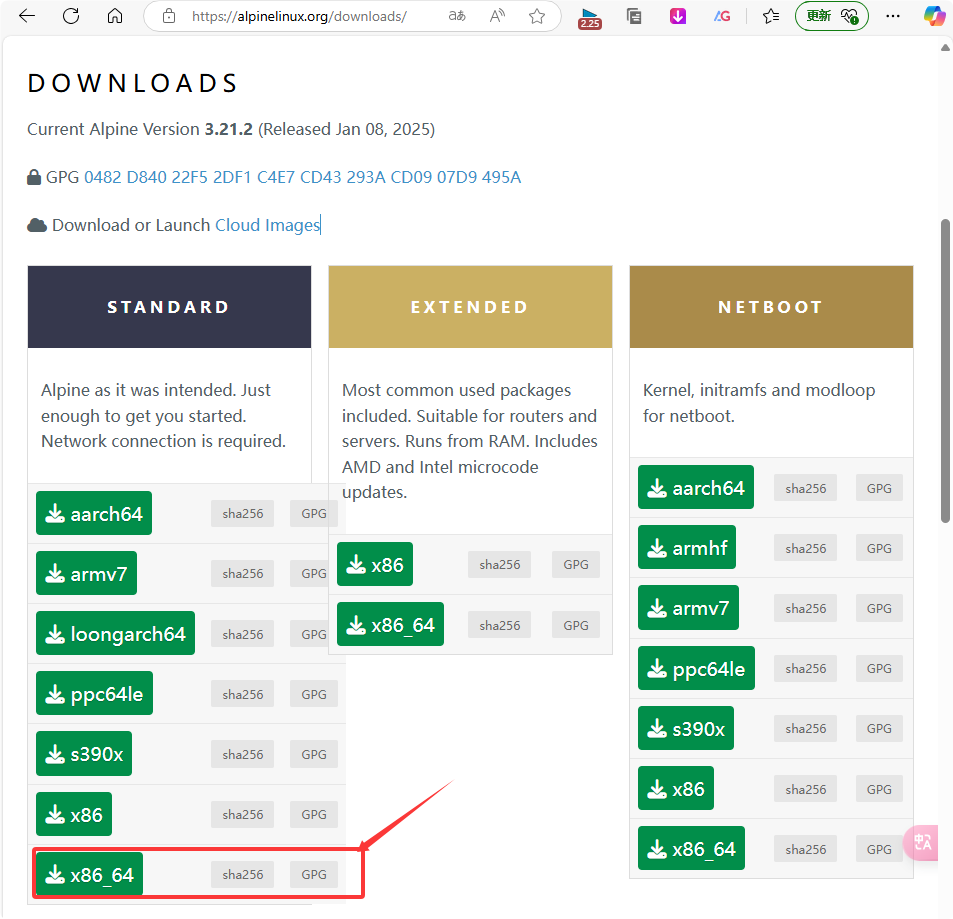Open the 2.25 badge extension
Viewport: 953px width, 919px height.
point(590,18)
